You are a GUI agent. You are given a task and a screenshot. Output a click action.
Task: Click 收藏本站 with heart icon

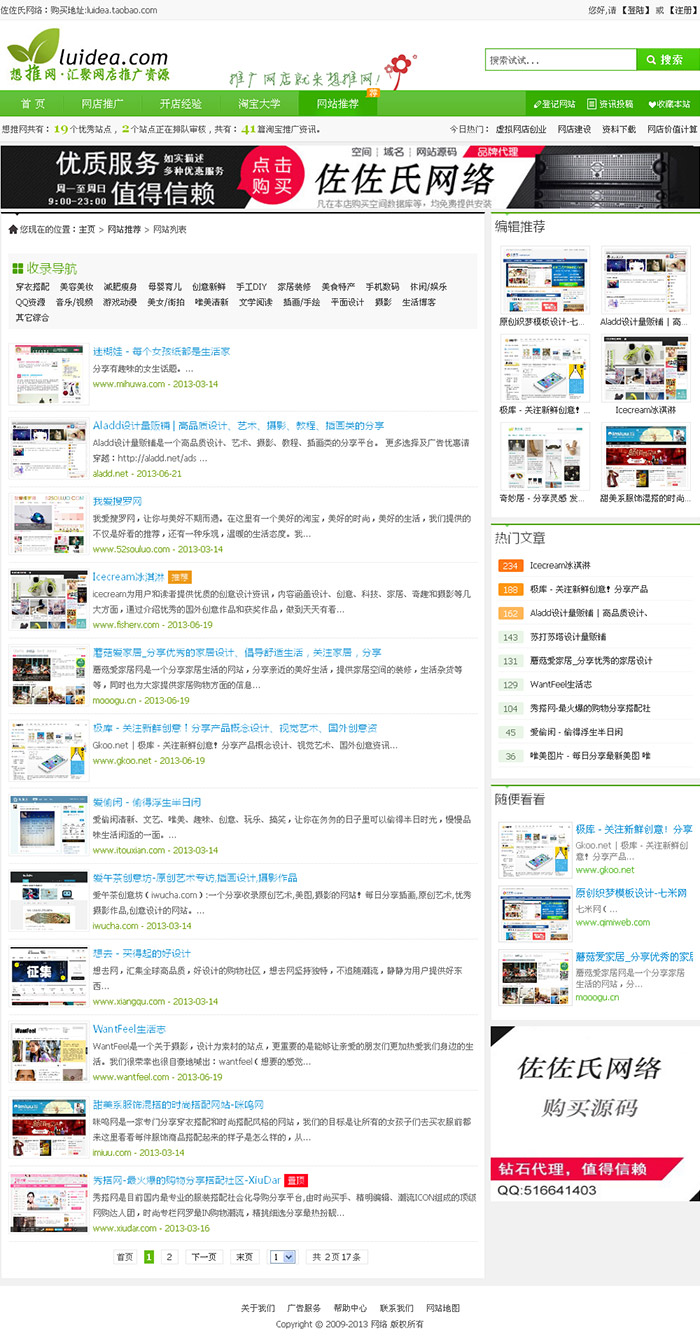click(x=668, y=104)
